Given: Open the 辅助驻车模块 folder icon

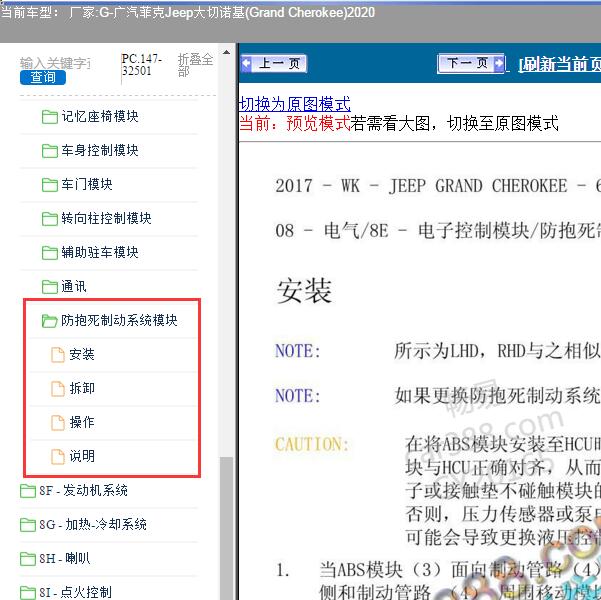Looking at the screenshot, I should coord(49,253).
